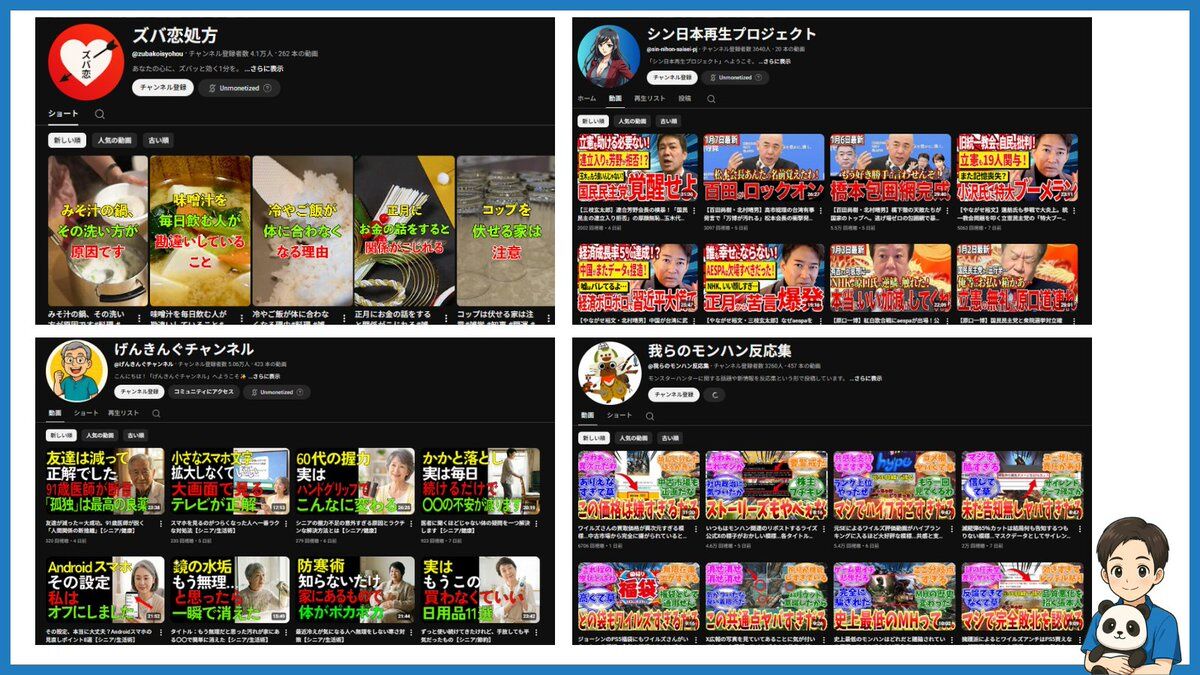Open ショート tab on 我らのモンハン反応集

620,415
